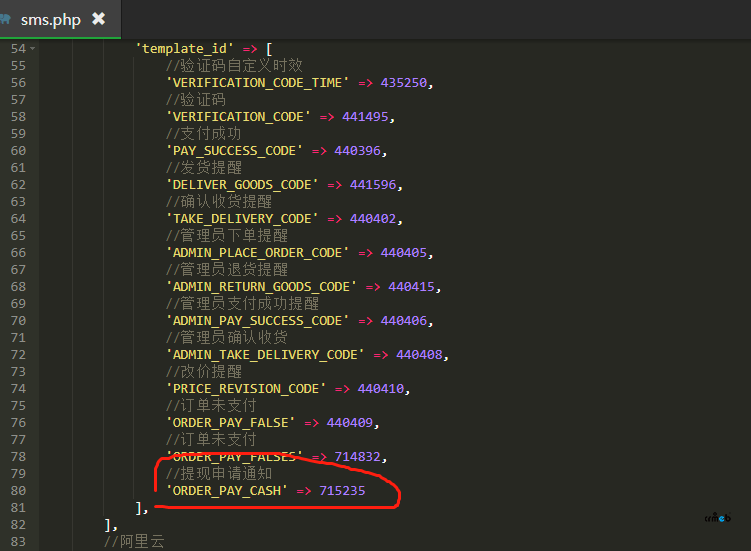The height and width of the screenshot is (551, 751).
Task: Click the 'VERIFICATION_CODE_TIME' string
Action: click(x=258, y=83)
